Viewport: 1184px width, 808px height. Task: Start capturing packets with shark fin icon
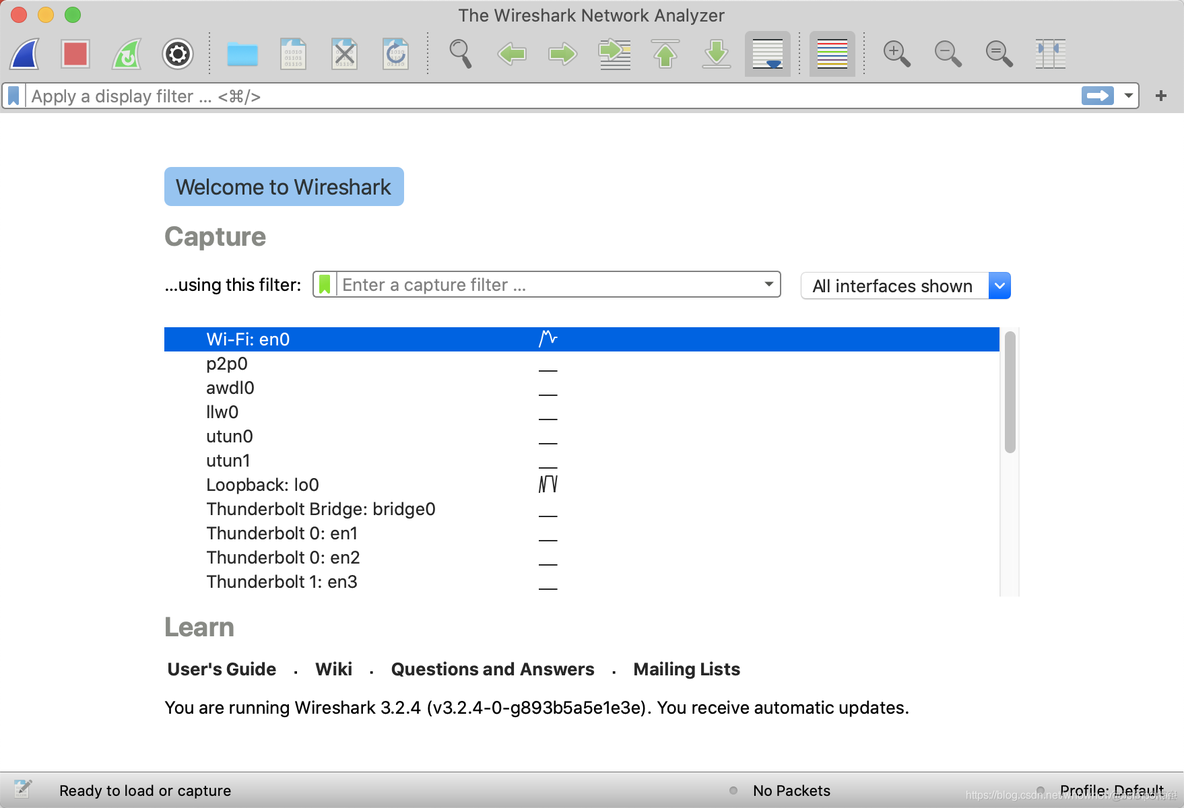25,54
